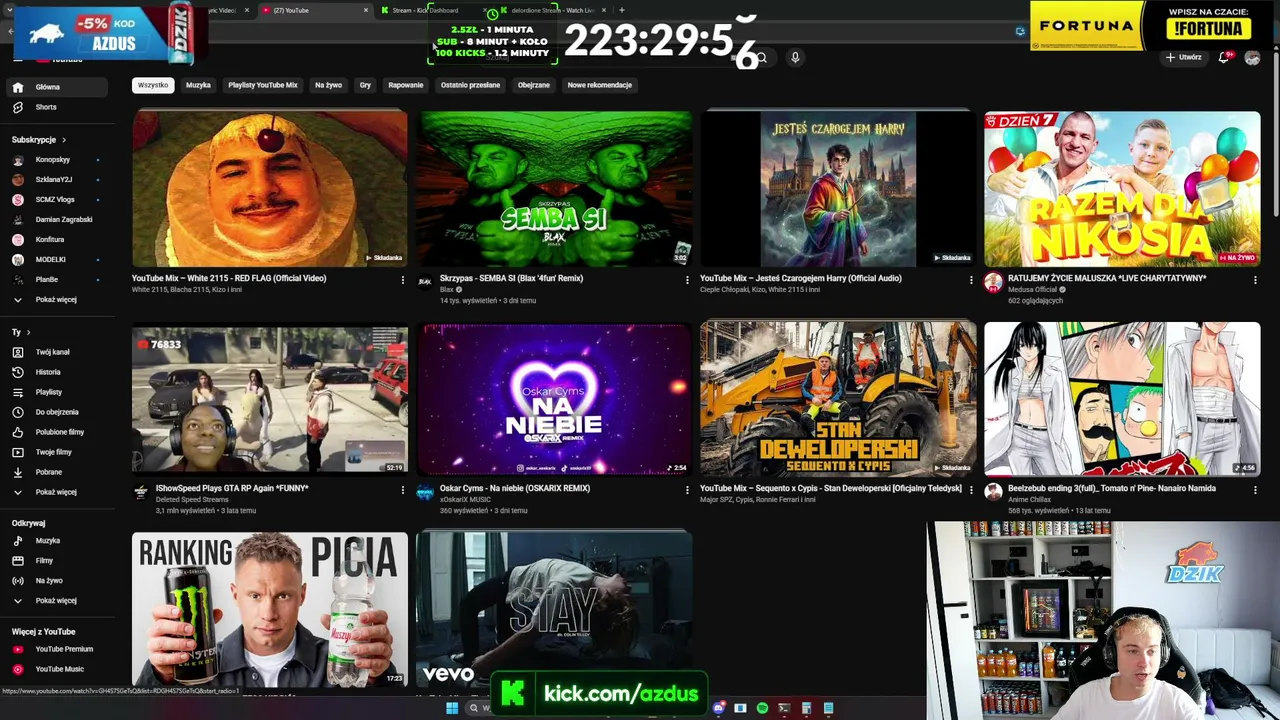
Task: Play the STAN DEWELOPERSKI mix thumbnail
Action: tap(838, 398)
